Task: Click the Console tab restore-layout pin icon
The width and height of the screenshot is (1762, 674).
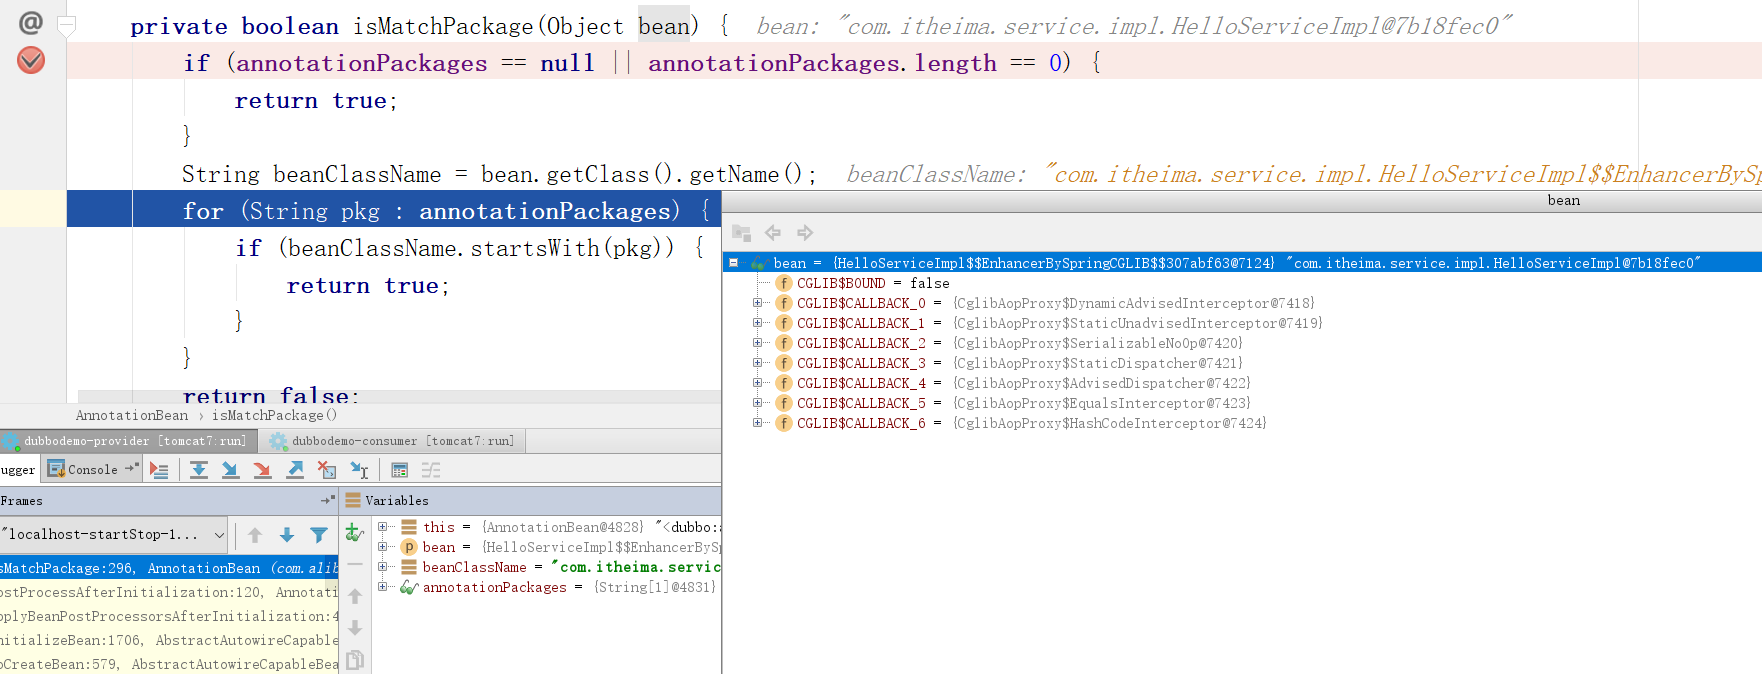Action: [x=132, y=468]
